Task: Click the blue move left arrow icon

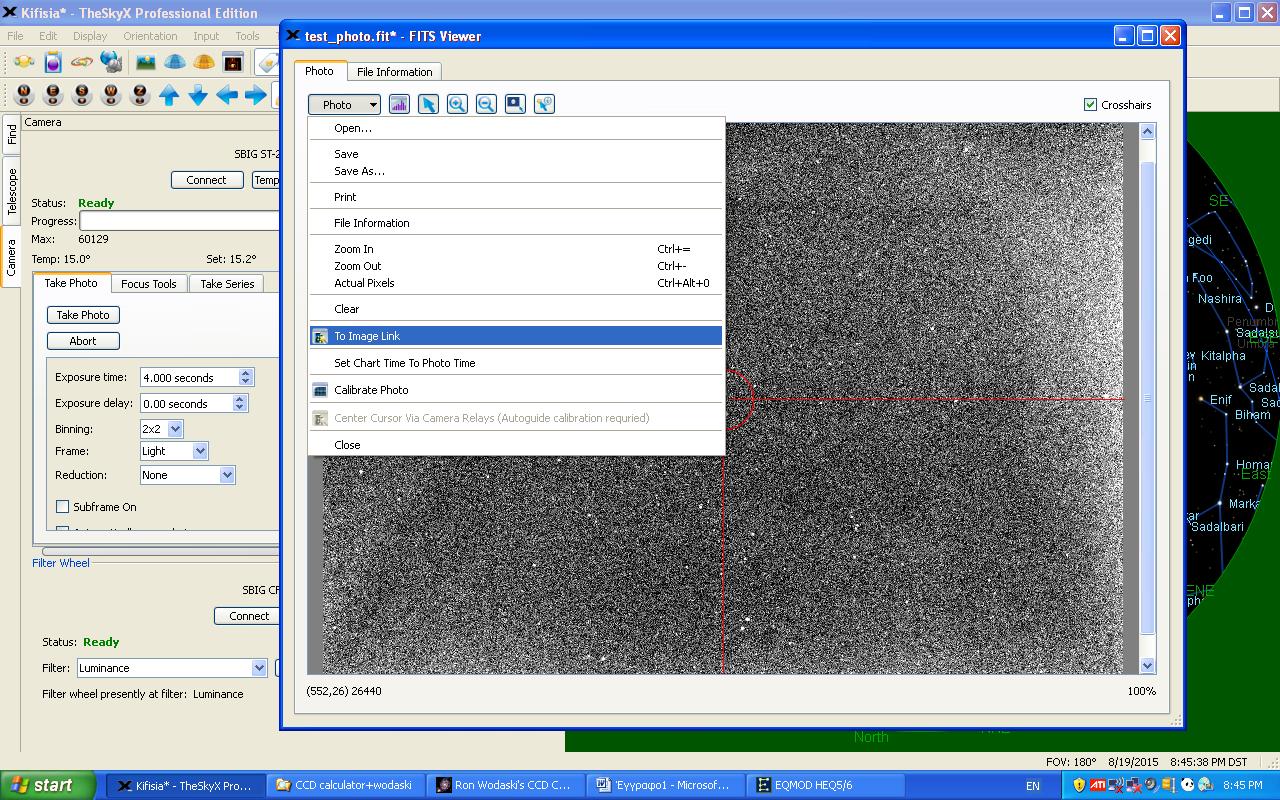Action: click(227, 95)
